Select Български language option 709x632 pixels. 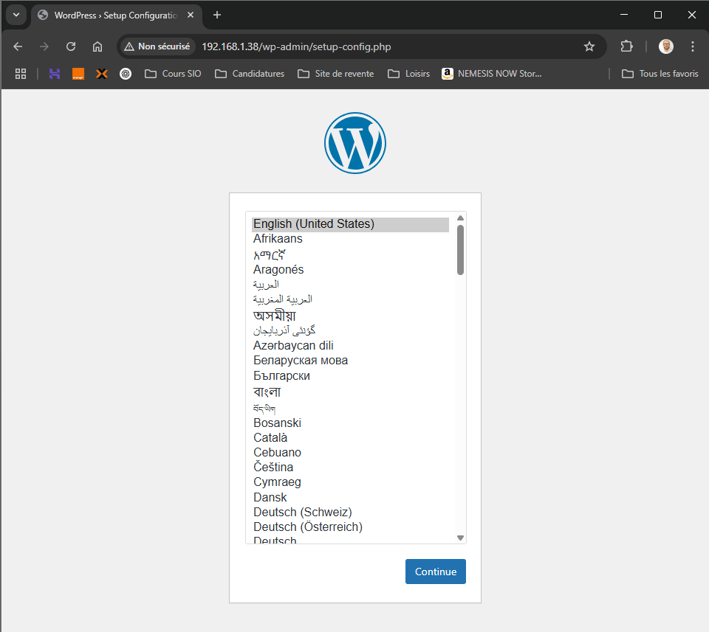coord(350,376)
